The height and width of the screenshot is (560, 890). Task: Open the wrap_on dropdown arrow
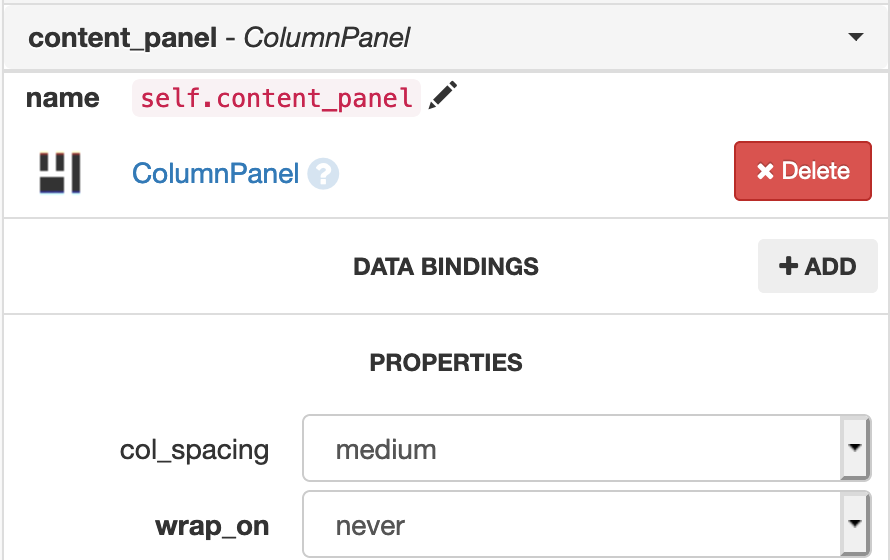(x=855, y=524)
